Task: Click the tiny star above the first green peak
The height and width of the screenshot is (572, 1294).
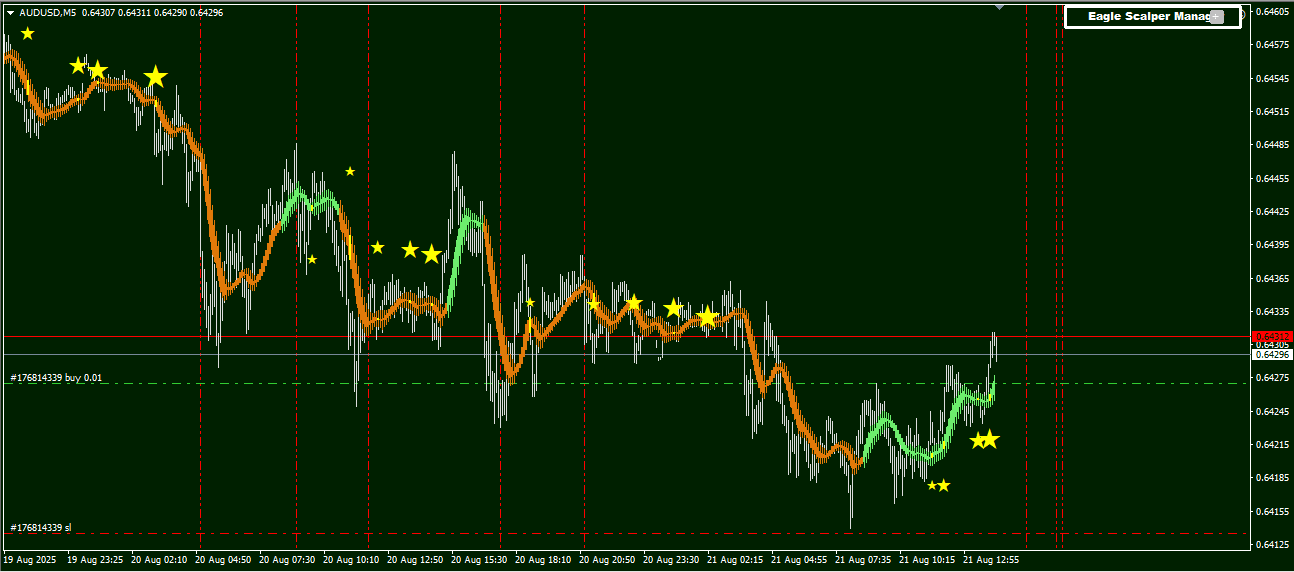Action: coord(350,171)
